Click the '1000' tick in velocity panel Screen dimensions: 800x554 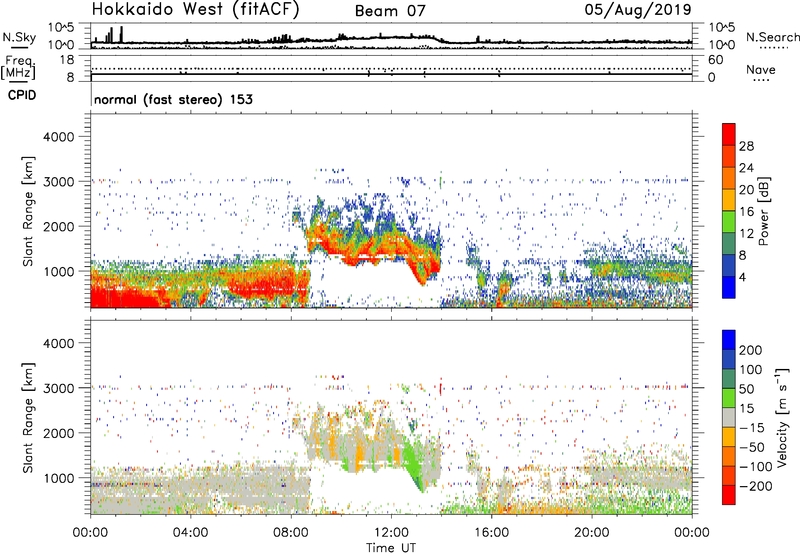(x=58, y=478)
